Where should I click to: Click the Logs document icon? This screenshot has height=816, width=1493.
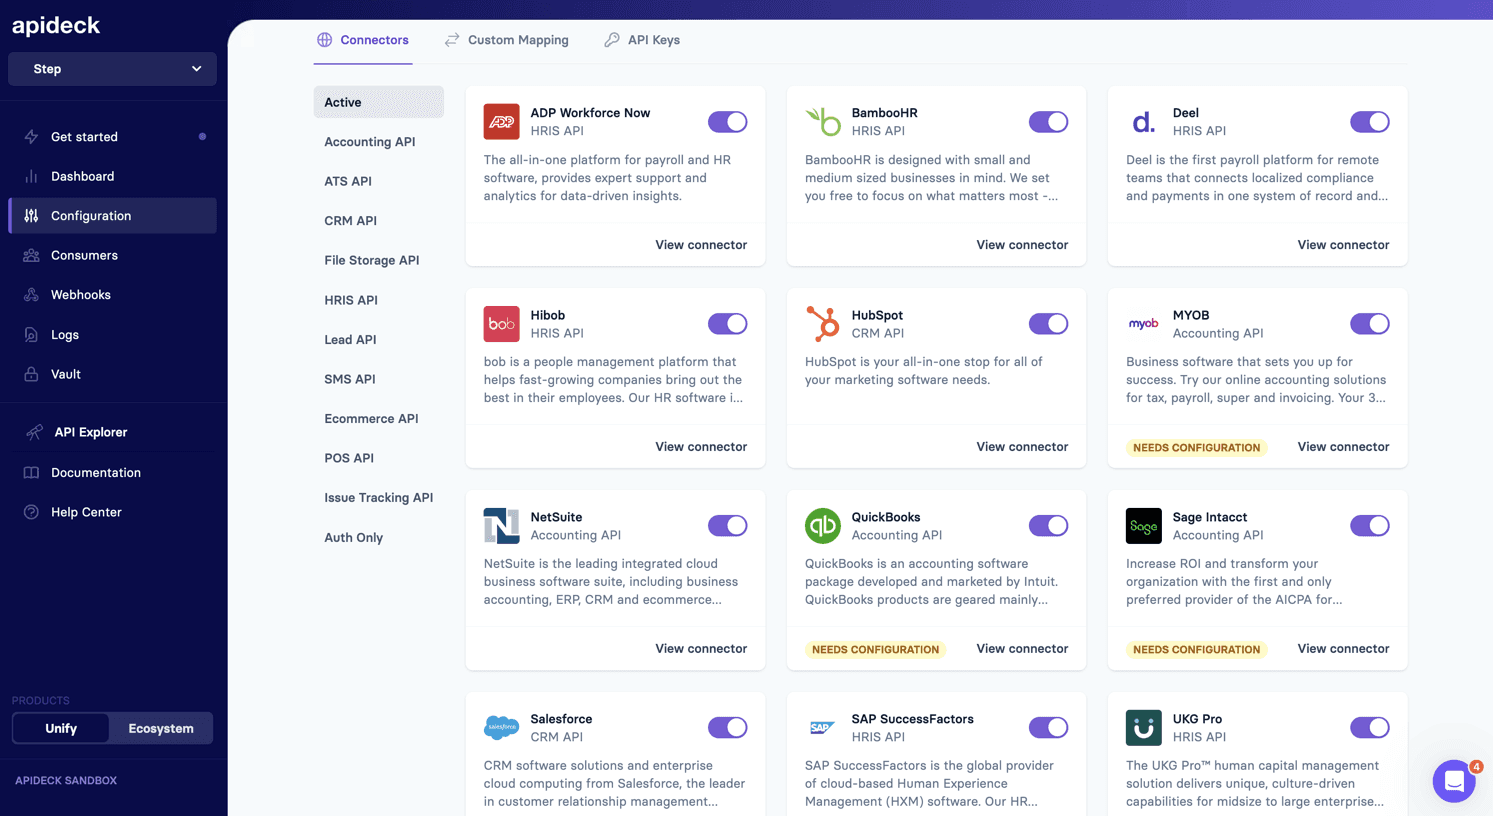pyautogui.click(x=31, y=335)
